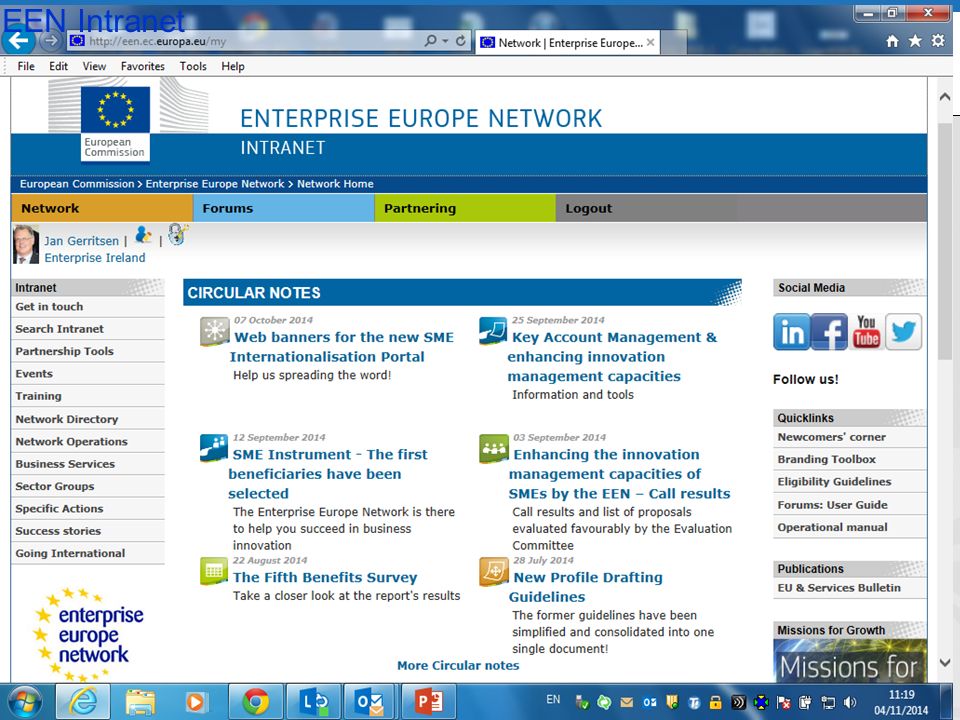Open the Favorites star icon
Screen dimensions: 960x720
coord(915,41)
